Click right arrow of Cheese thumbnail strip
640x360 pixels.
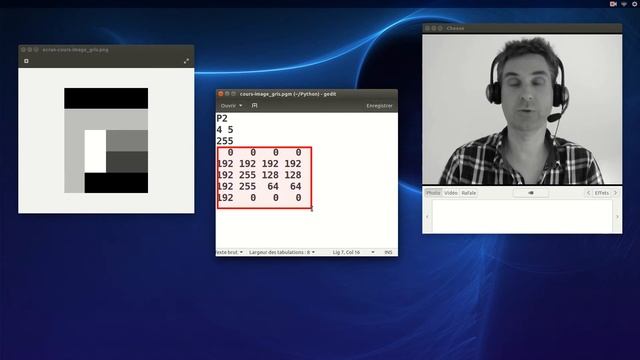tap(617, 216)
